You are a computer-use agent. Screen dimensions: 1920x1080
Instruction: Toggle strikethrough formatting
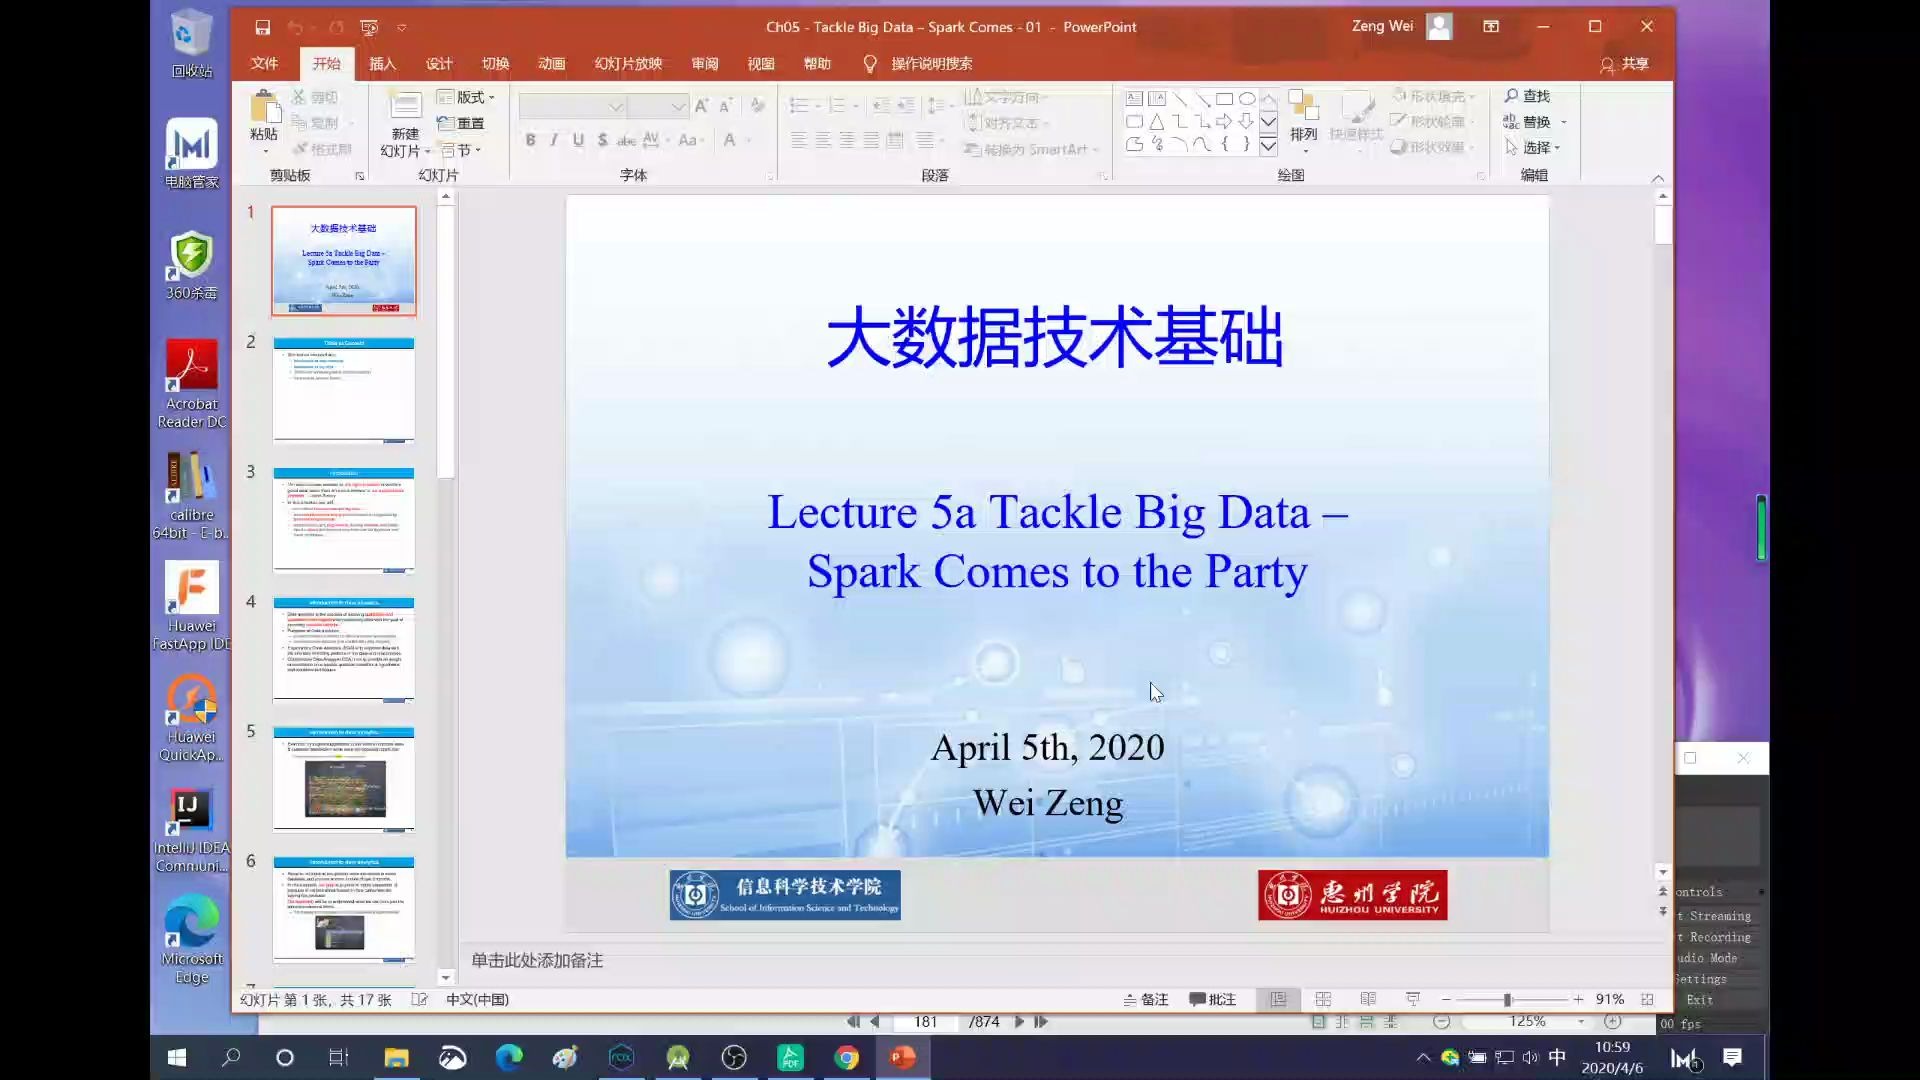pos(625,140)
